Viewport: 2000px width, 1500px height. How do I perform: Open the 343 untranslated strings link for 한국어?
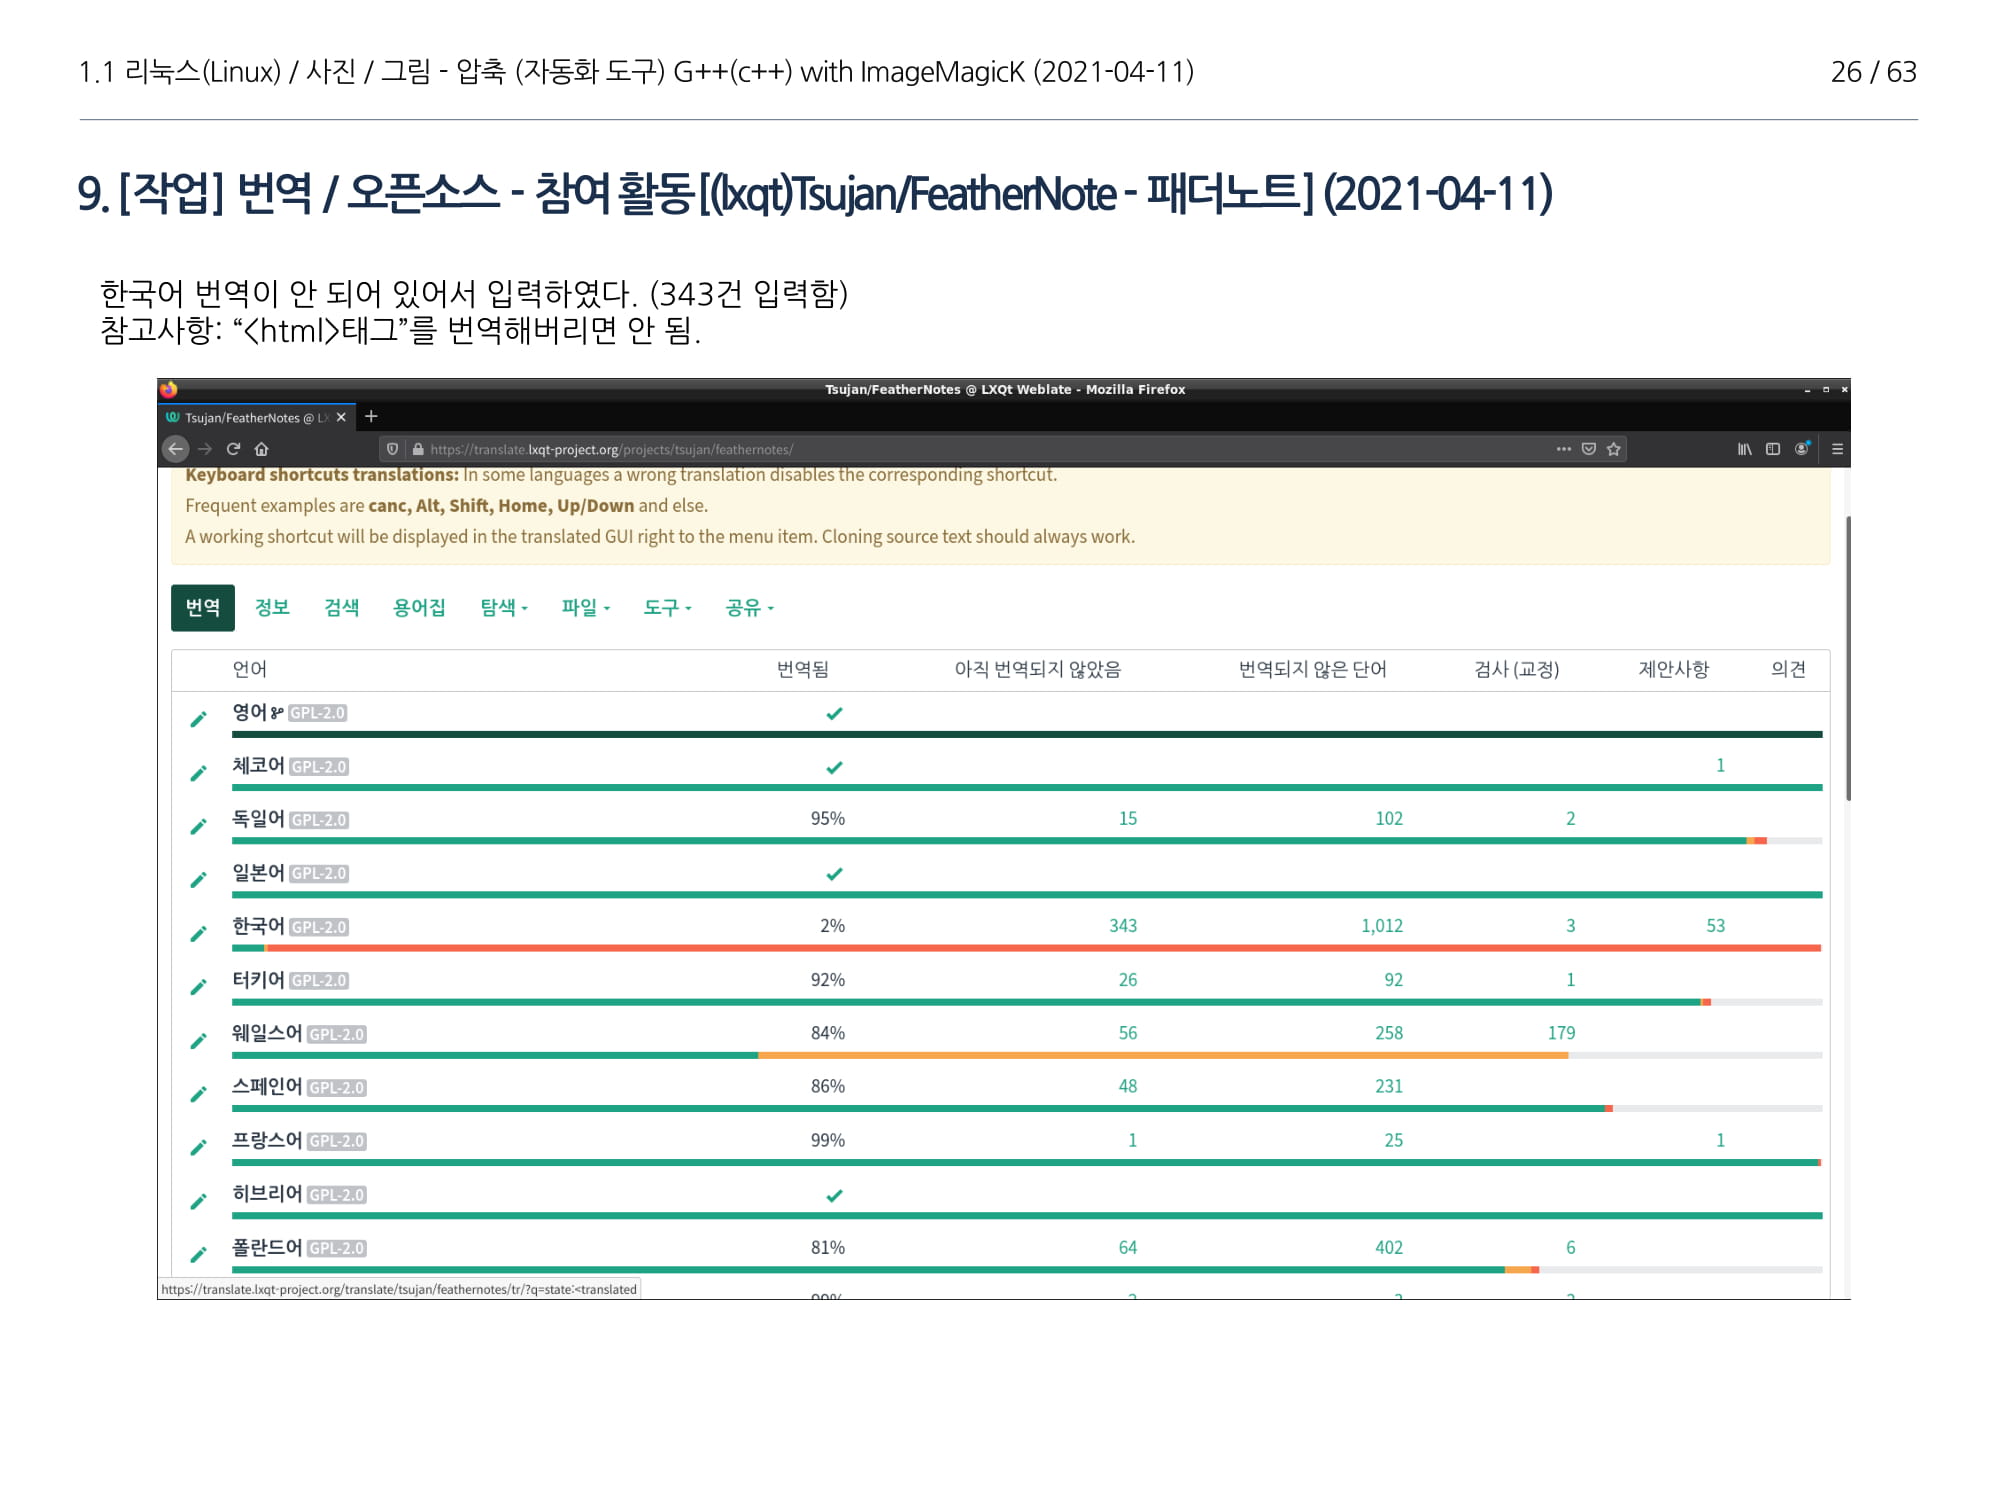1123,926
